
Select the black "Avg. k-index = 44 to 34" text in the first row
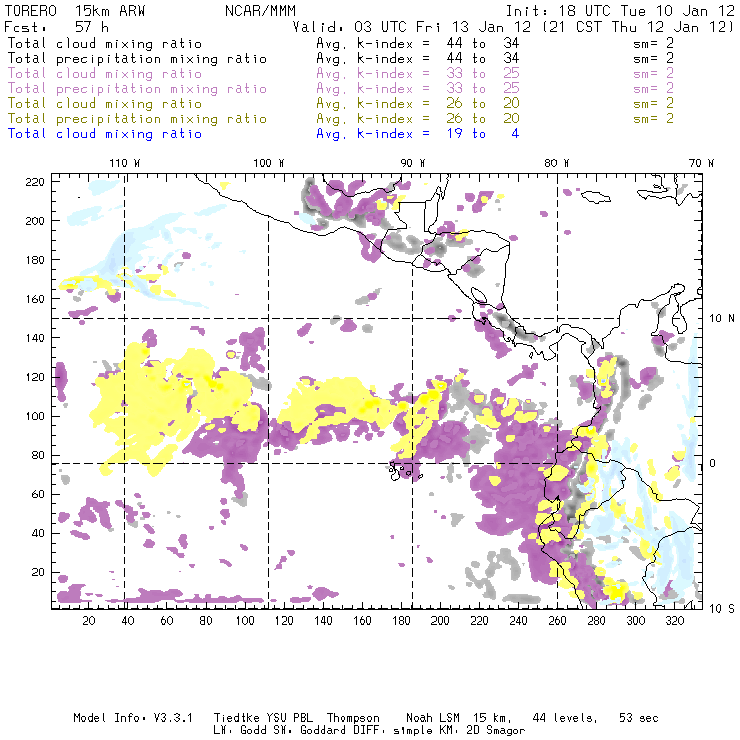coord(418,44)
